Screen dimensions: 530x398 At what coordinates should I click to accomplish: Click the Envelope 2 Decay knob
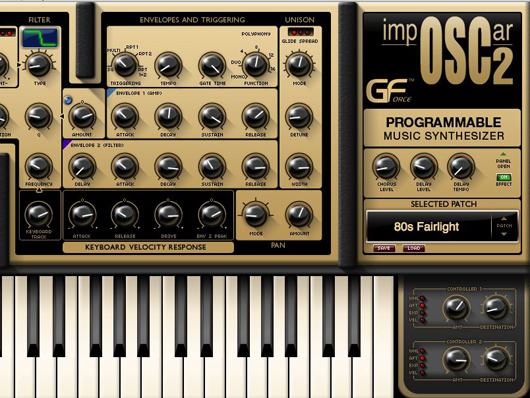pos(168,167)
